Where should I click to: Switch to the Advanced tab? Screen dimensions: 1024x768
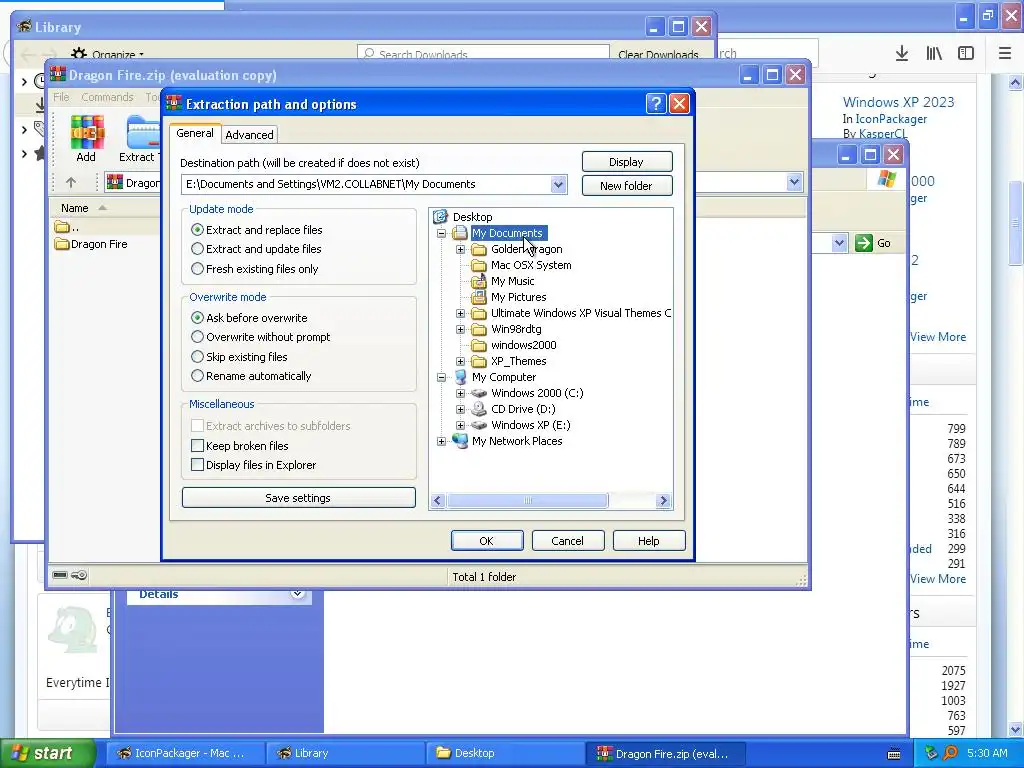click(x=249, y=135)
